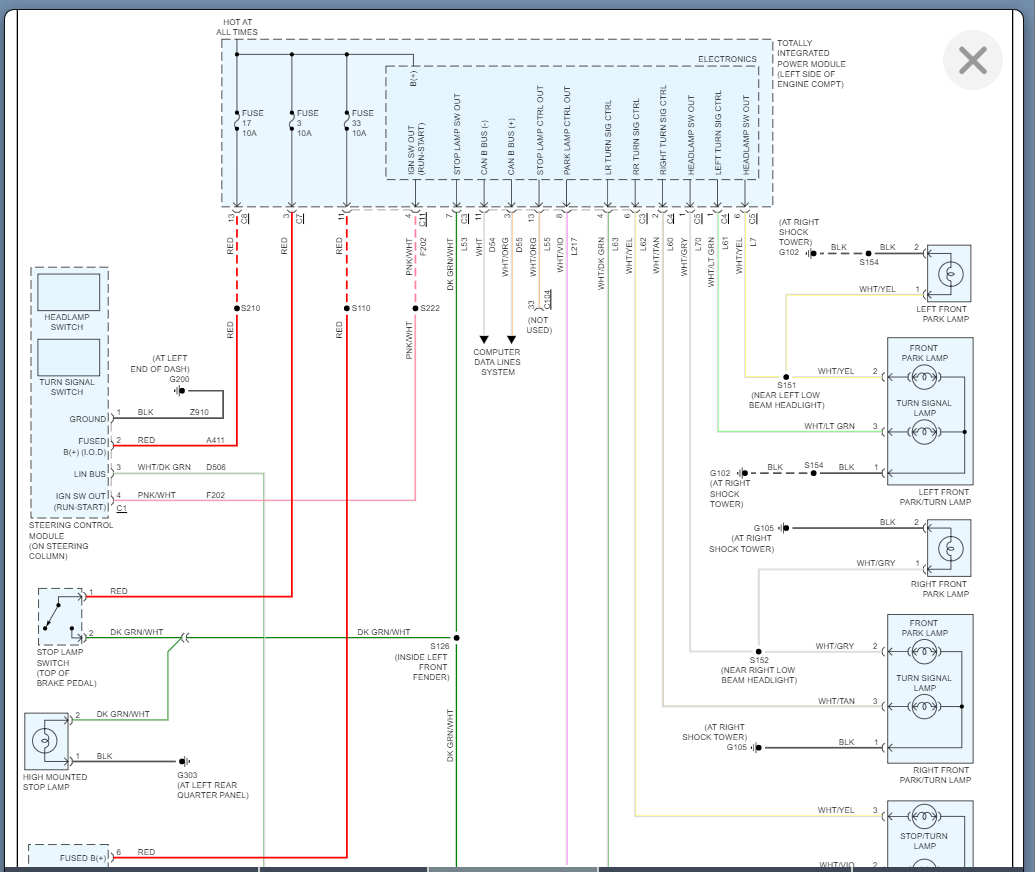This screenshot has height=872, width=1035.
Task: Click the S151 splice near left headlight
Action: coord(785,377)
